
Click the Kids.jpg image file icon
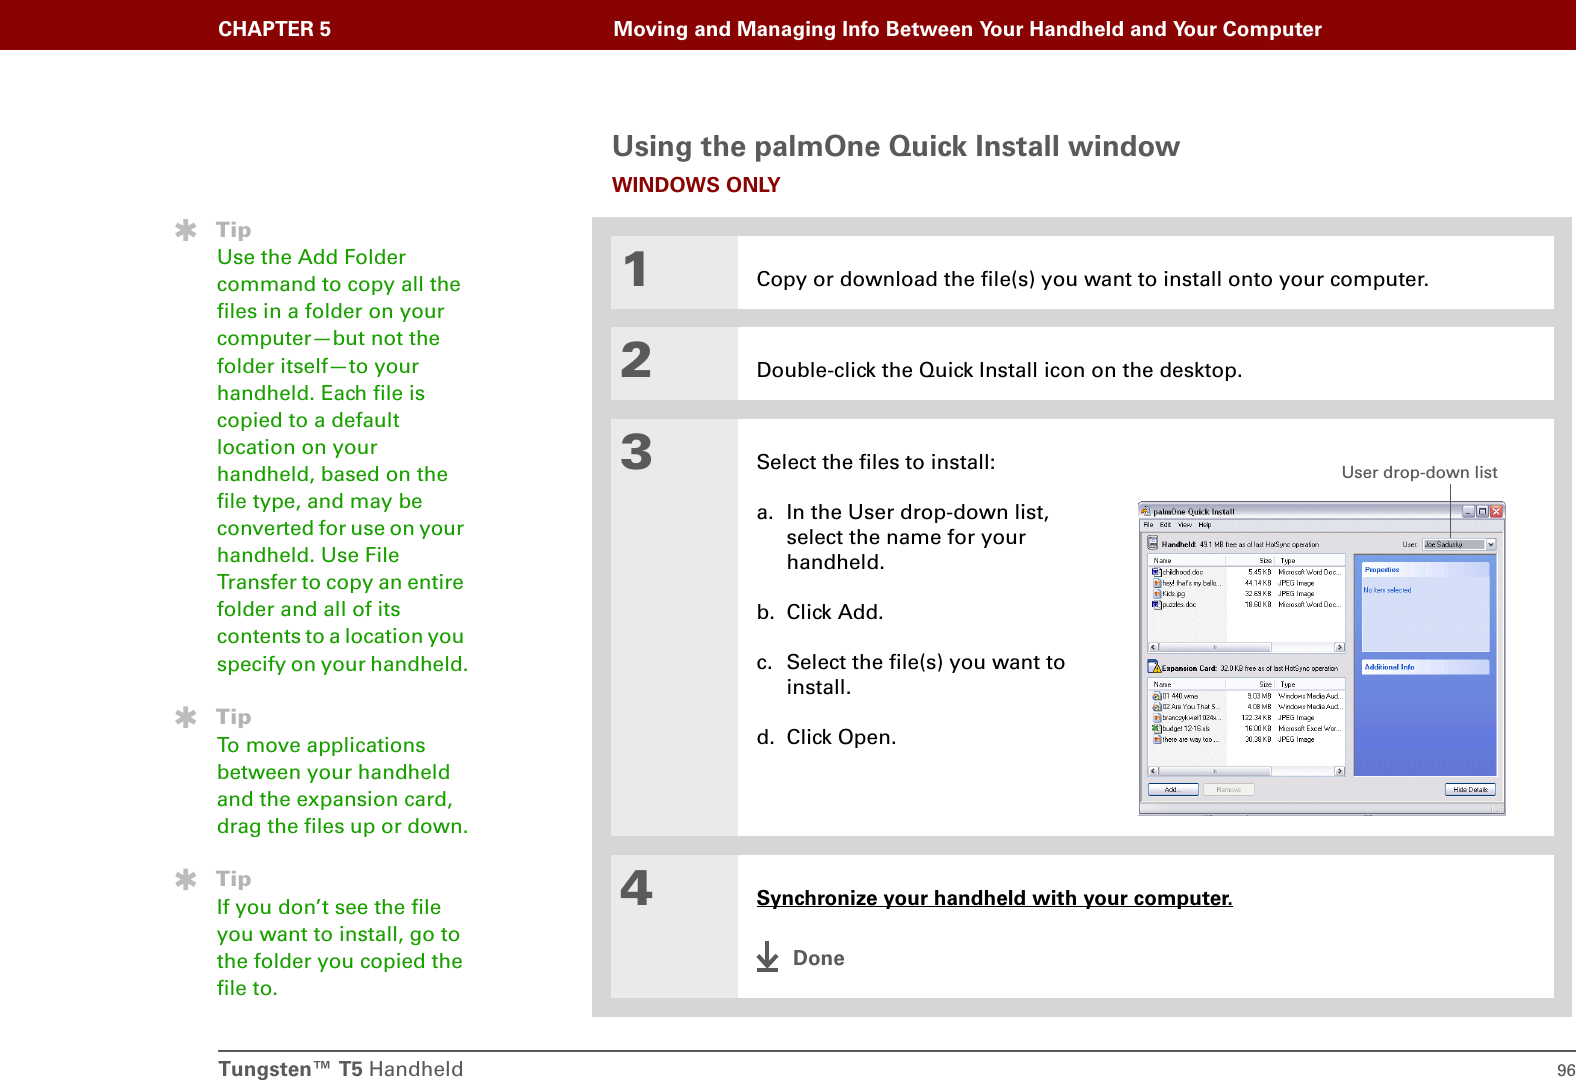[1157, 594]
